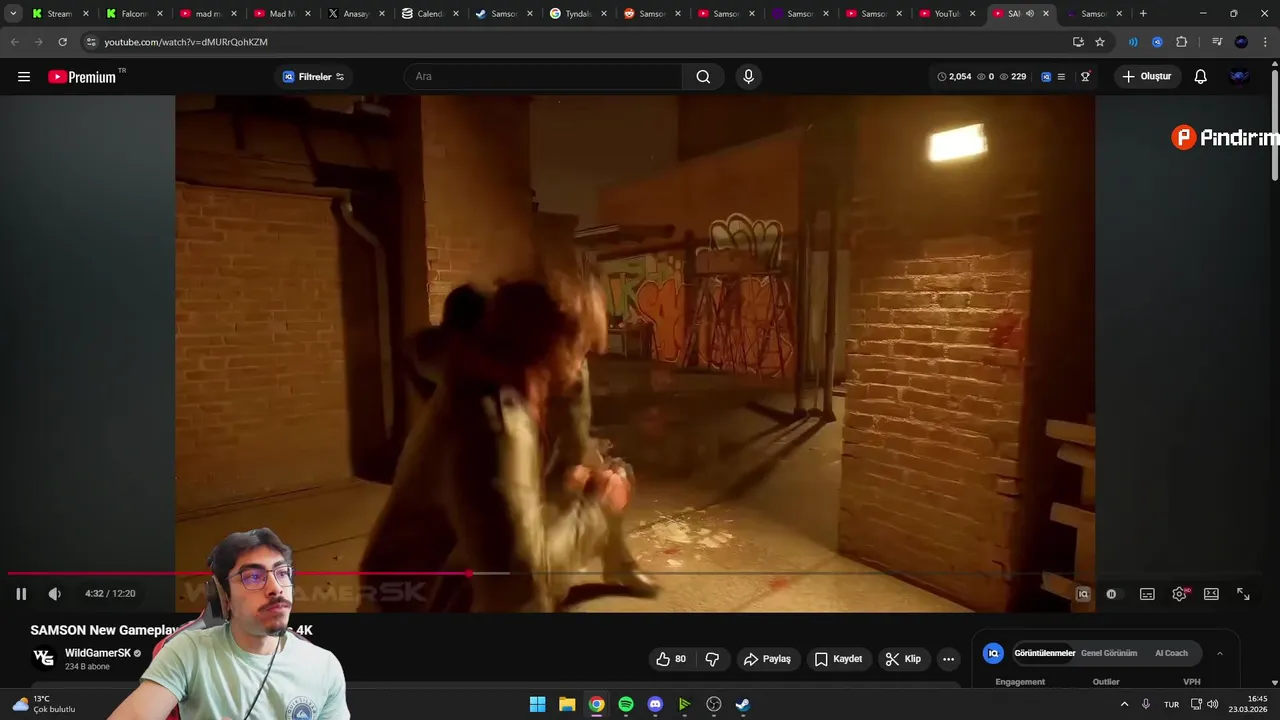Enter fullscreen mode in player
The image size is (1280, 720).
1243,594
